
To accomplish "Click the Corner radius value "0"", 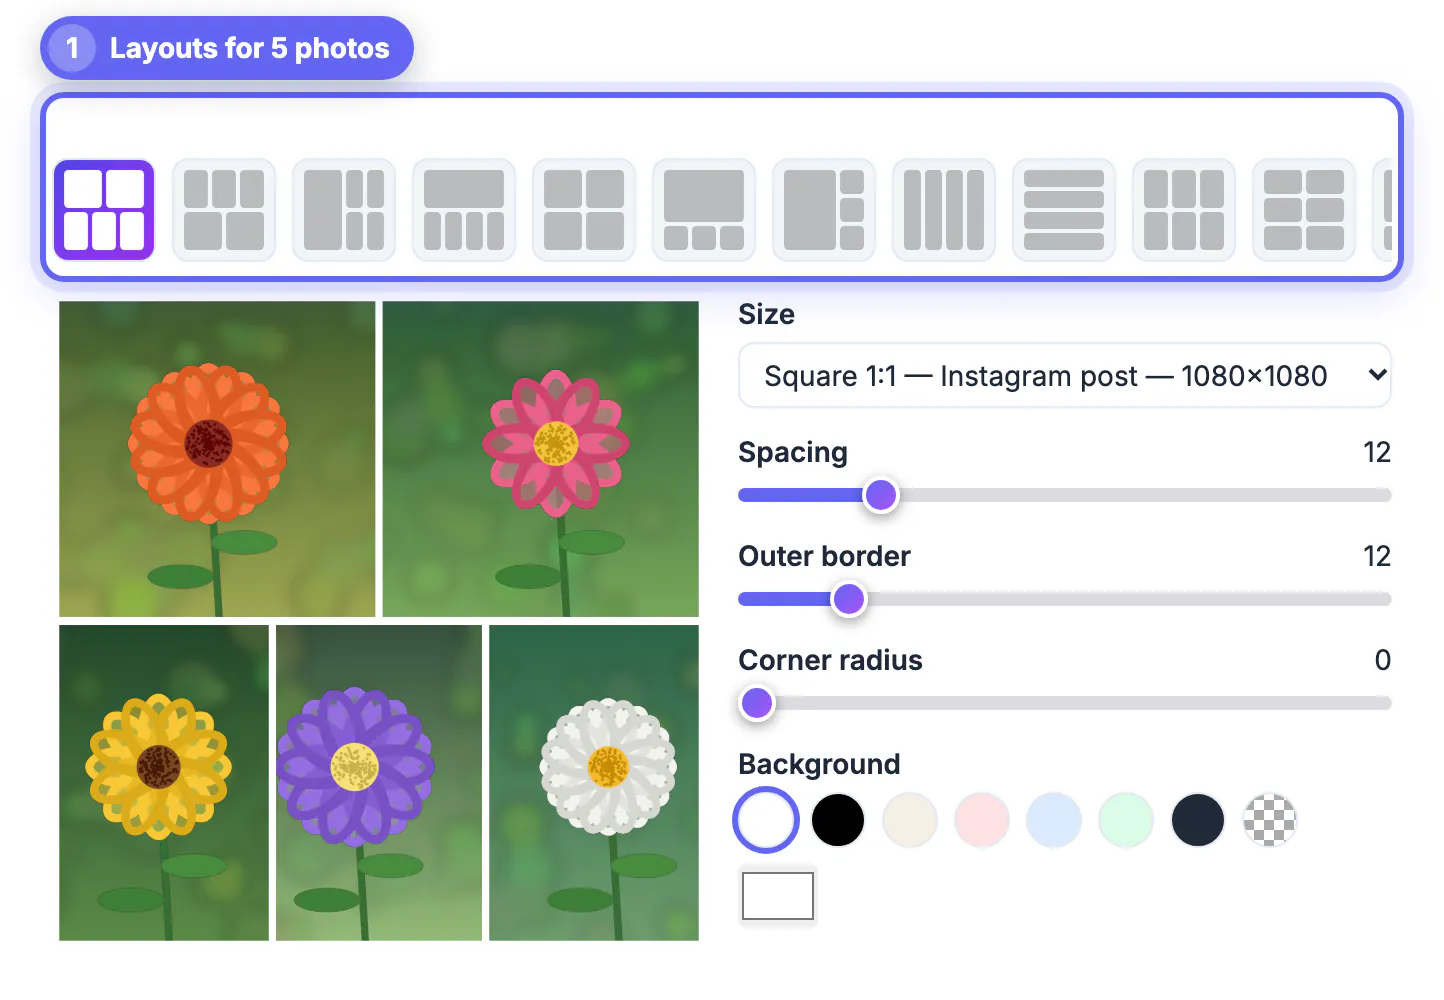I will point(1383,660).
